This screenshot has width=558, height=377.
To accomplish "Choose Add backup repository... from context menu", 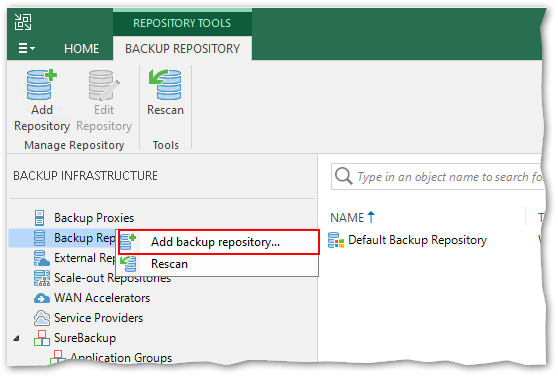I will point(218,242).
